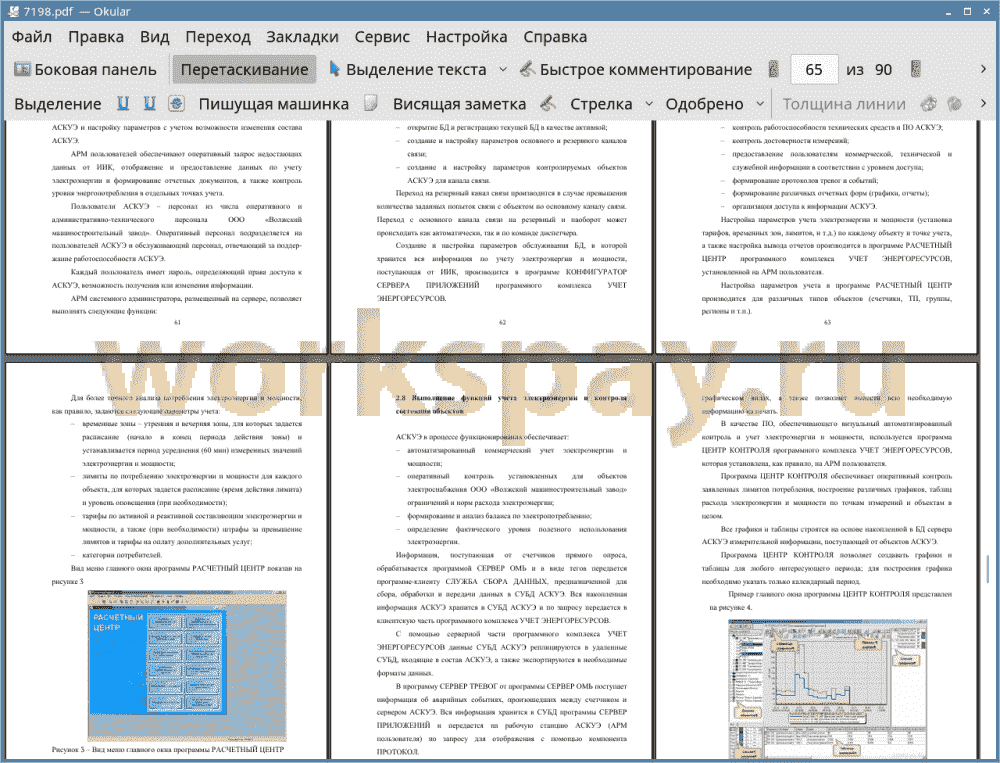Click the annotation color icon
This screenshot has width=1000, height=763.
click(929, 103)
